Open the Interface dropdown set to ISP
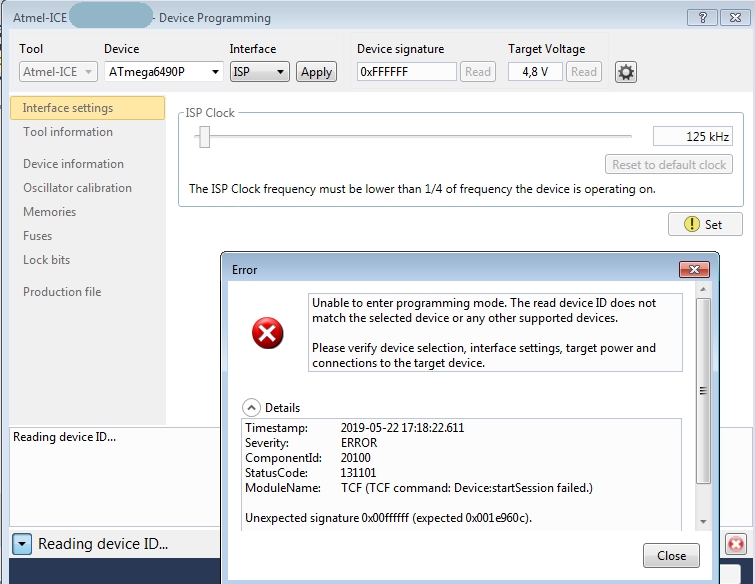Screen dimensions: 755x584 tap(260, 72)
